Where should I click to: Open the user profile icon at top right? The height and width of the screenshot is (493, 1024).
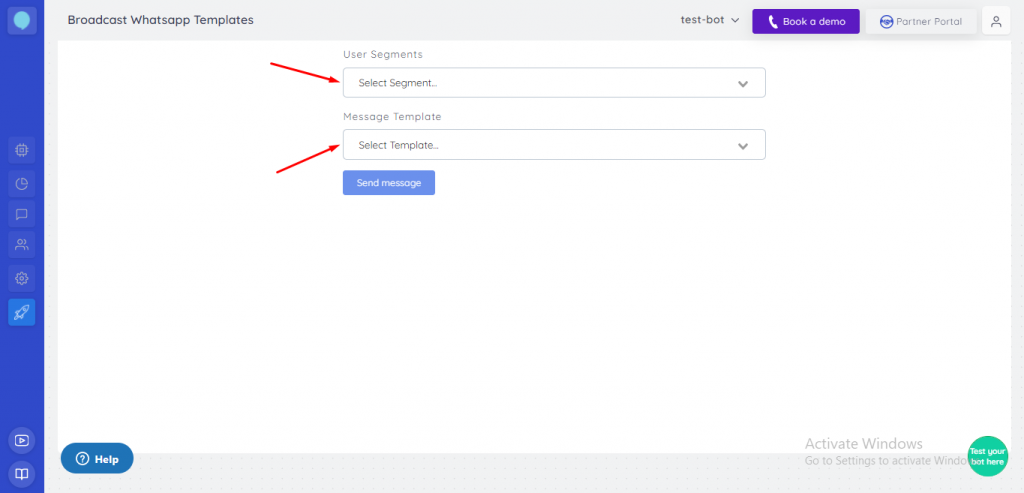[x=996, y=21]
